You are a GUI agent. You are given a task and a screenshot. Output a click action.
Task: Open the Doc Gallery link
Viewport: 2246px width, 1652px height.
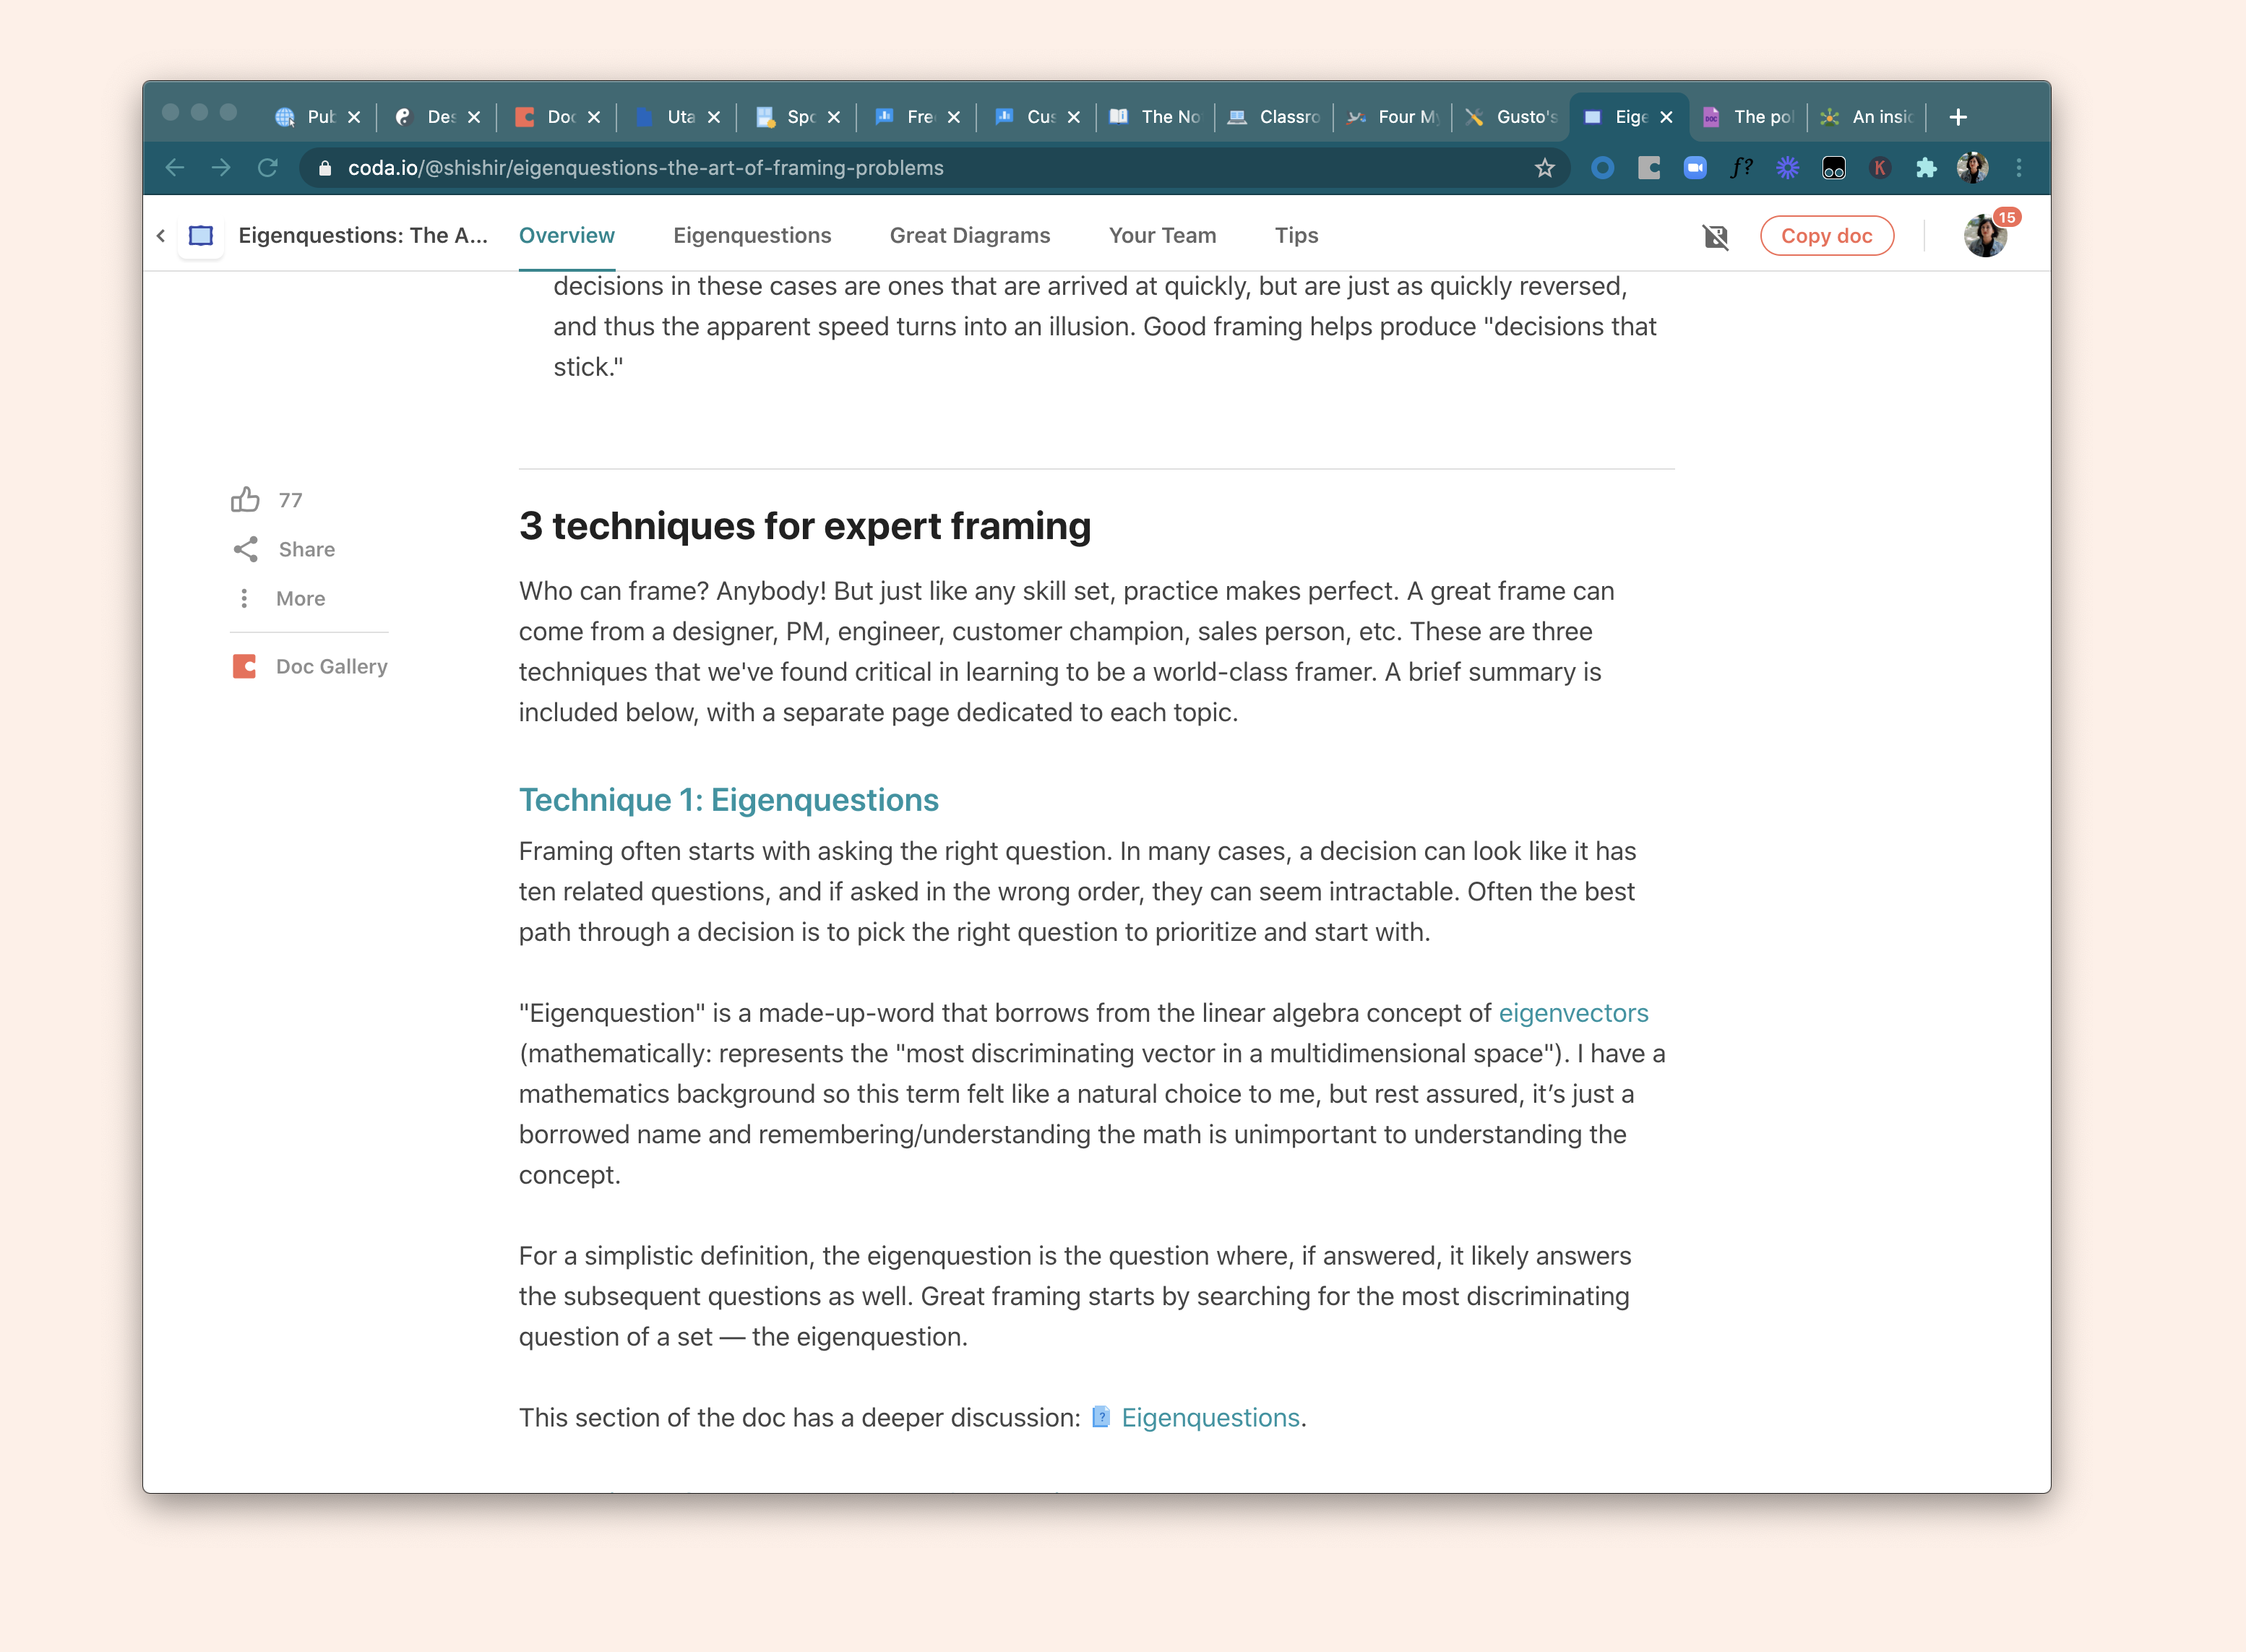tap(330, 666)
